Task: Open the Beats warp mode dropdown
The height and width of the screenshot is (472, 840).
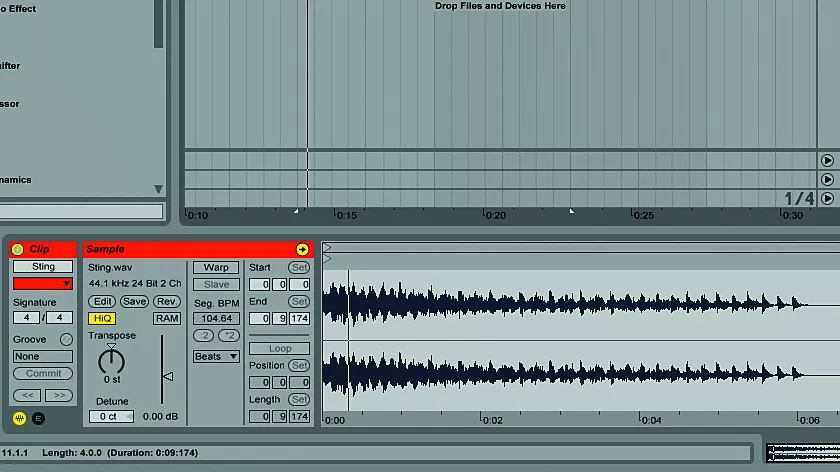Action: pyautogui.click(x=216, y=356)
